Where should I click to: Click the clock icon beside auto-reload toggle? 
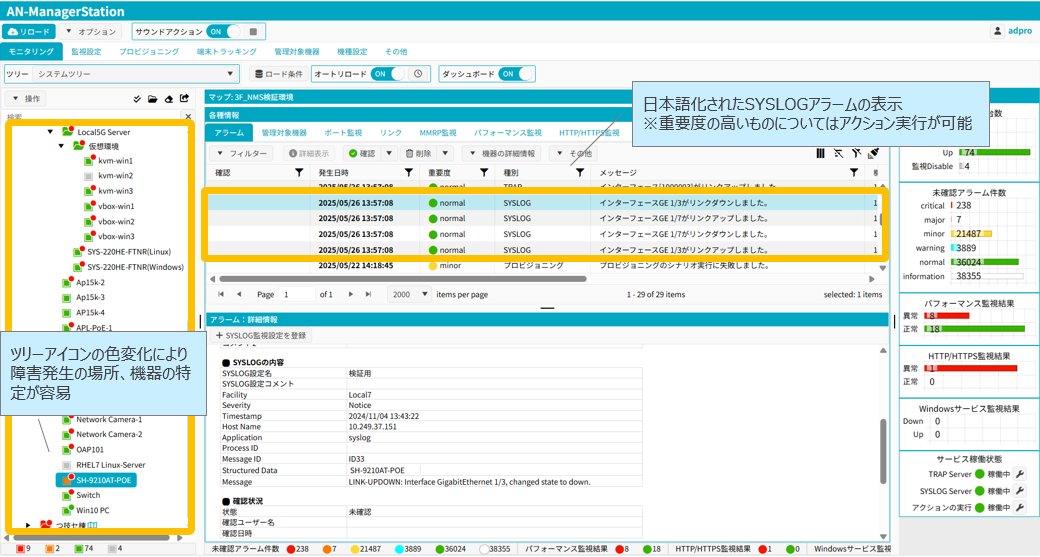tap(420, 74)
